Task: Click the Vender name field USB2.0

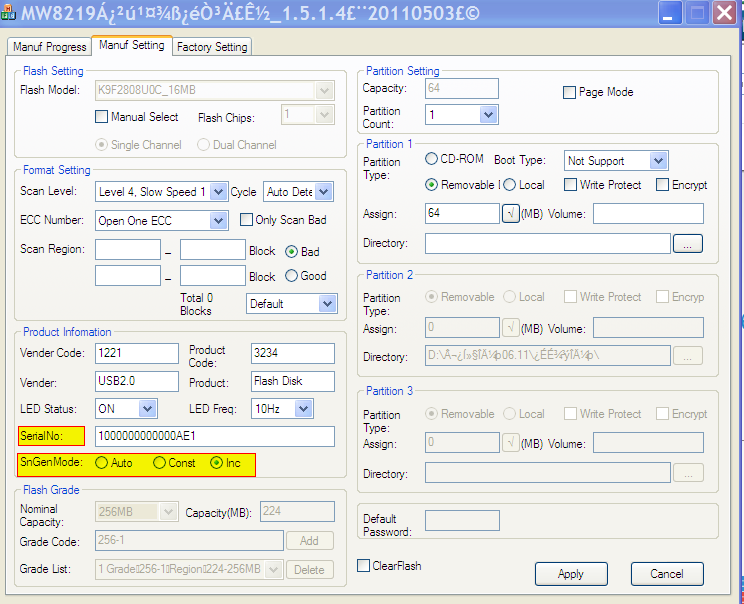Action: tap(137, 381)
